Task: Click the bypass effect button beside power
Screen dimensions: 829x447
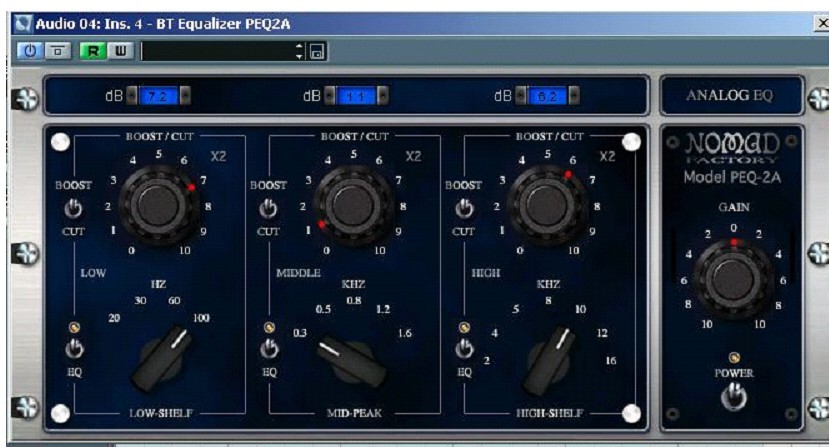Action: coord(58,50)
